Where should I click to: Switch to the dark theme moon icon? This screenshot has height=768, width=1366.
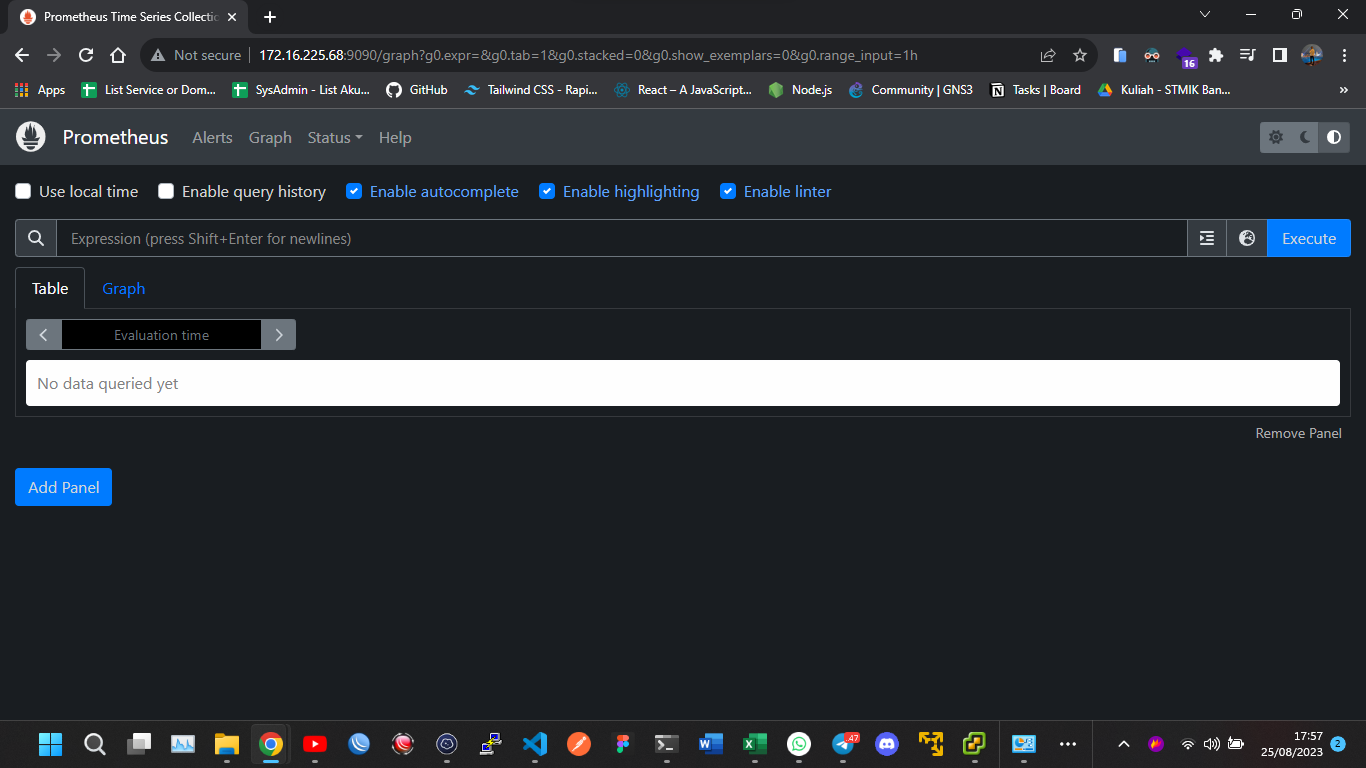[x=1305, y=137]
